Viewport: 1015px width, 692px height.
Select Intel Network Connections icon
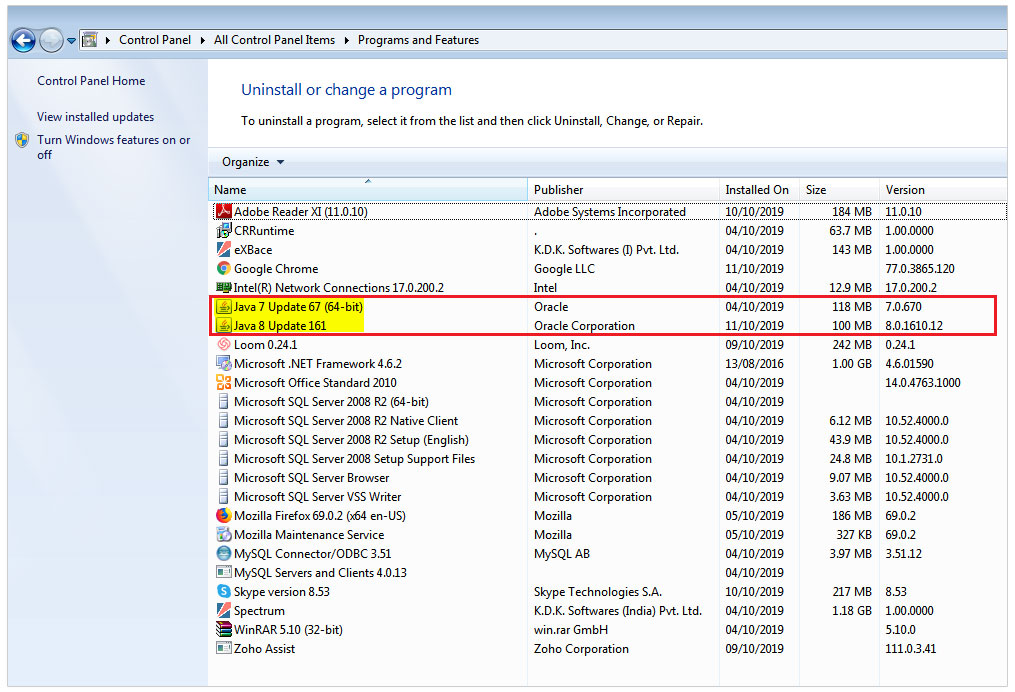point(223,287)
